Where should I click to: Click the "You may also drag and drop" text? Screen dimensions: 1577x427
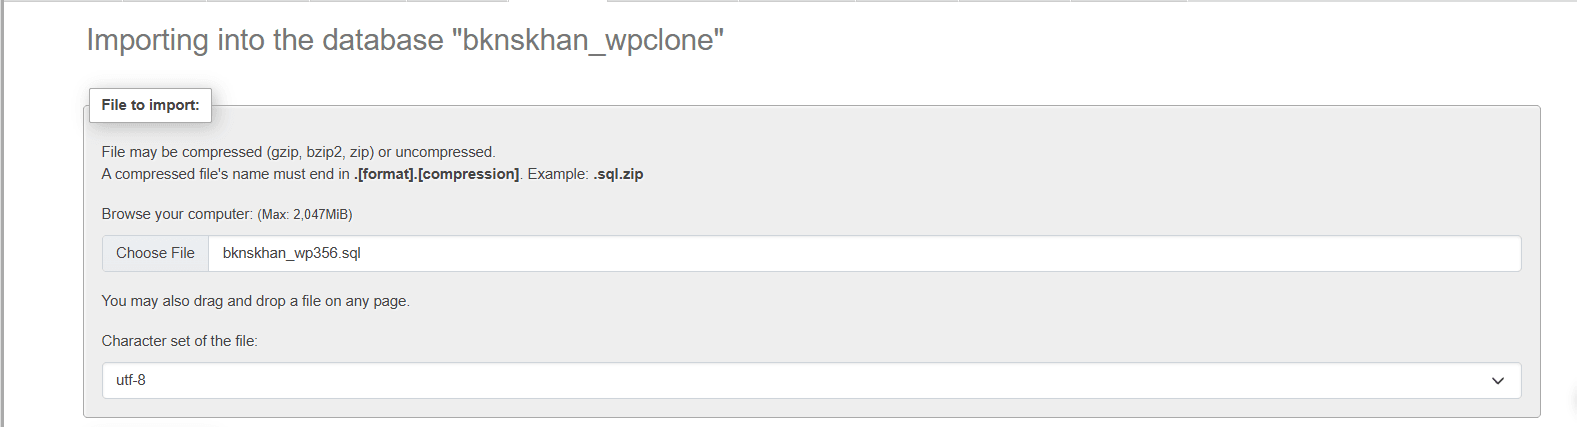255,301
